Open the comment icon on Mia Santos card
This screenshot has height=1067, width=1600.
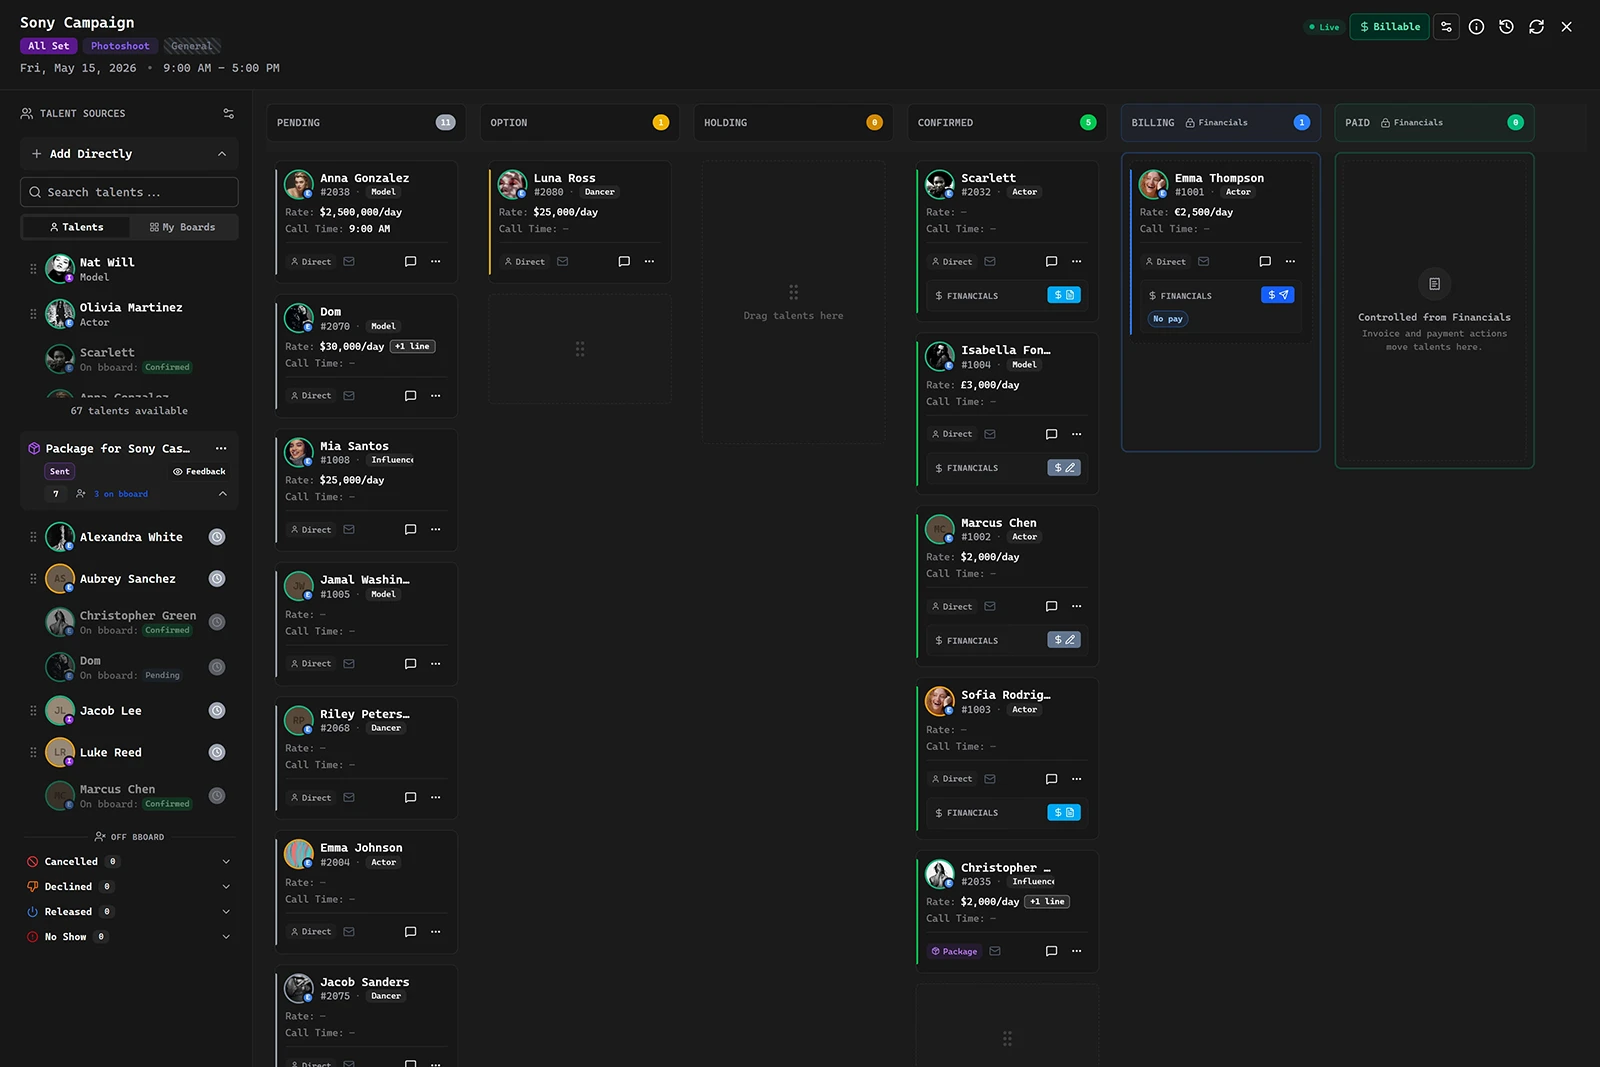(410, 530)
